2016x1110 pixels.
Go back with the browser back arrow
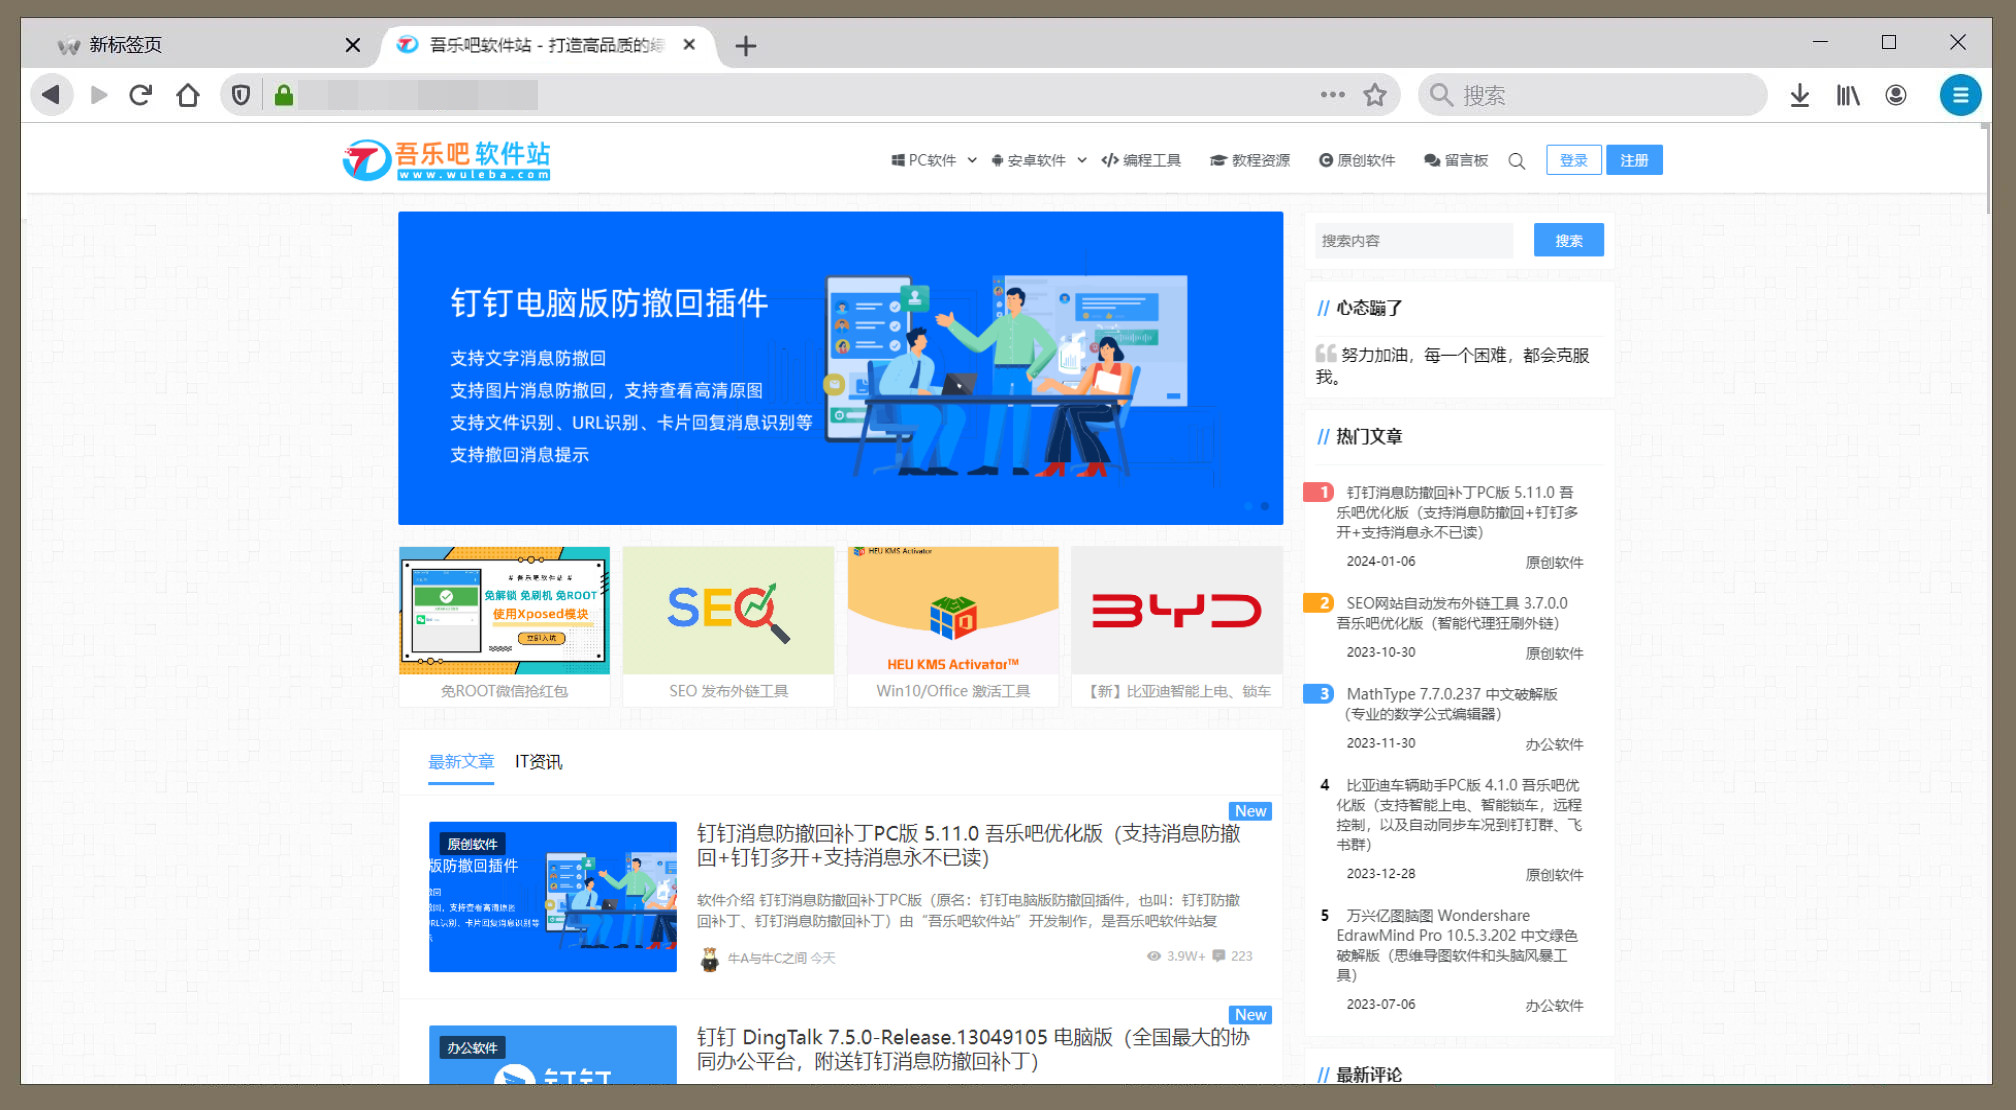[51, 95]
